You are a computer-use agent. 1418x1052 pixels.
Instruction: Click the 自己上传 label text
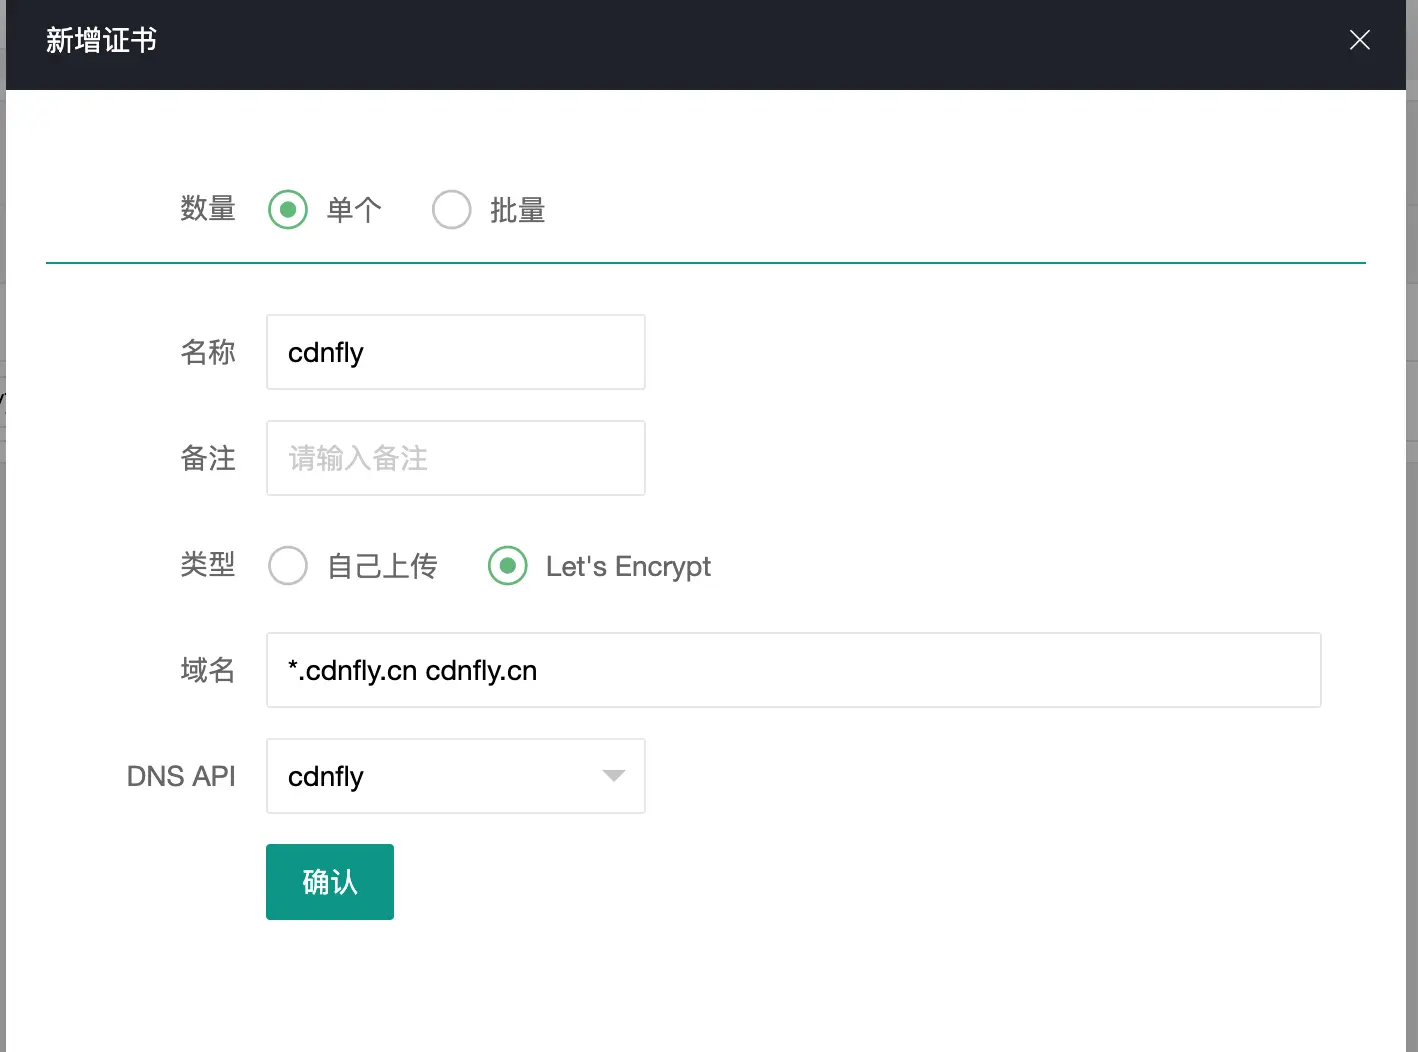click(x=382, y=566)
